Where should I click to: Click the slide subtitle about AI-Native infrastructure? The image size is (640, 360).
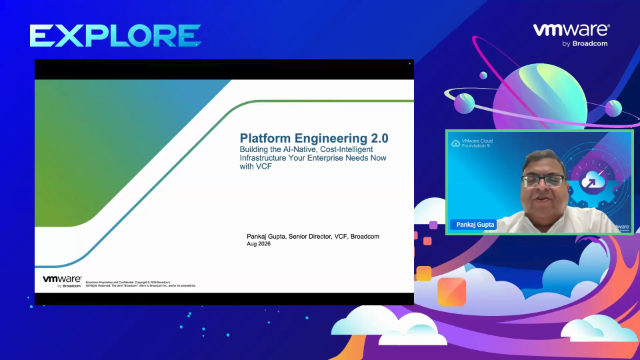pyautogui.click(x=313, y=158)
